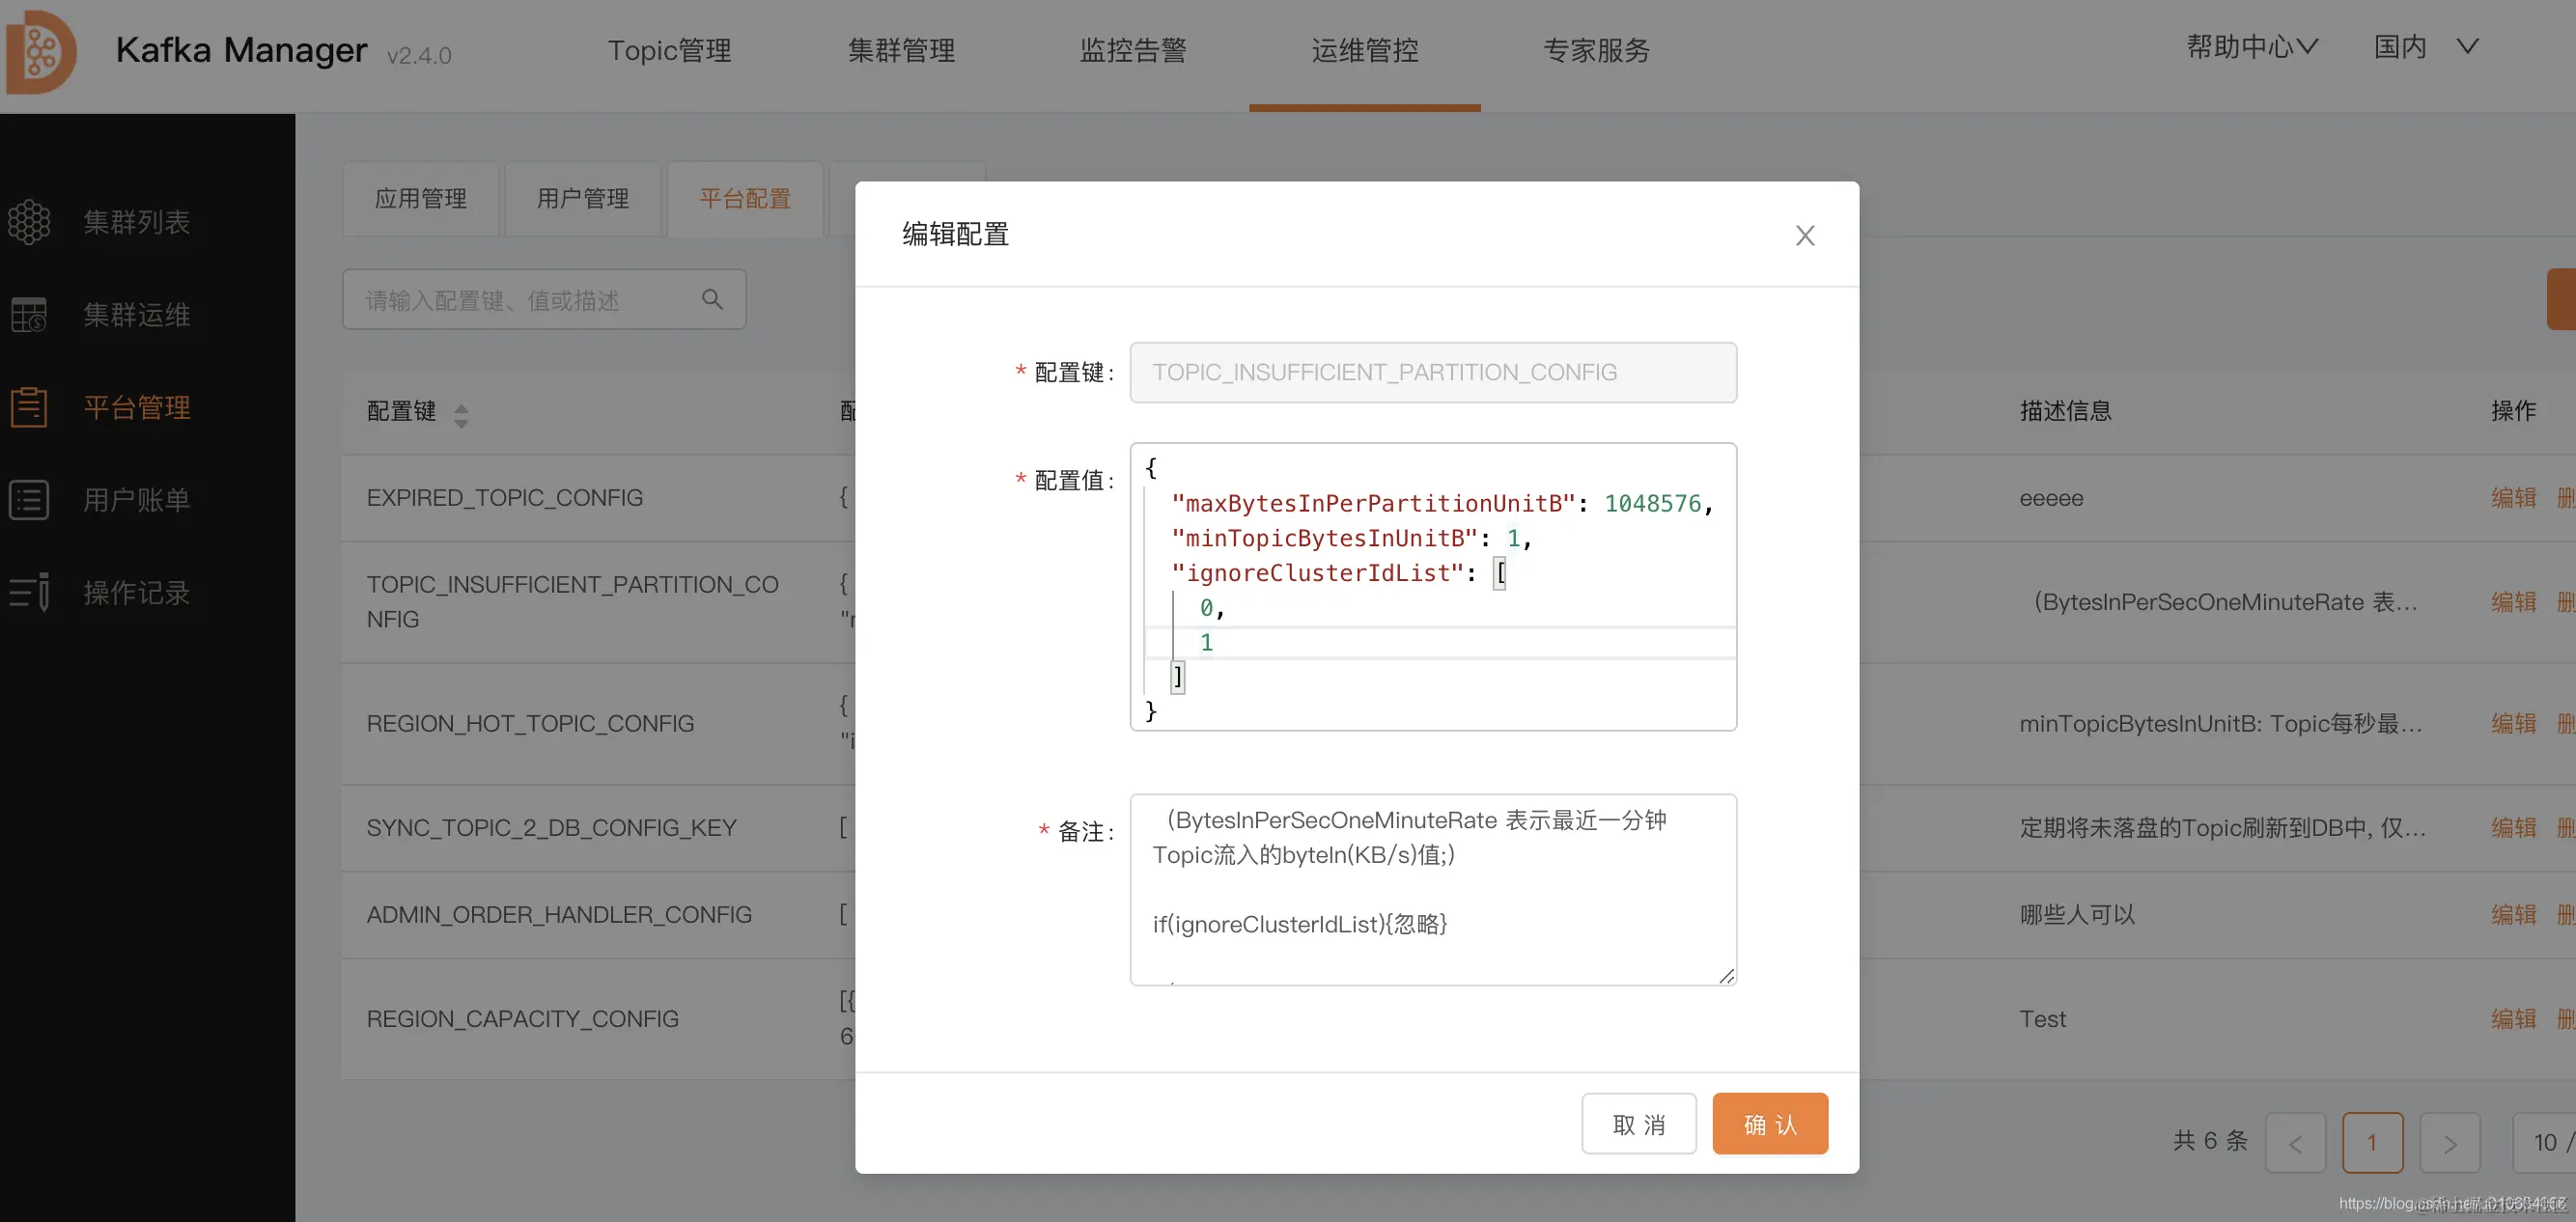Image resolution: width=2576 pixels, height=1222 pixels.
Task: Open 操作记录 sidebar icon
Action: 29,592
